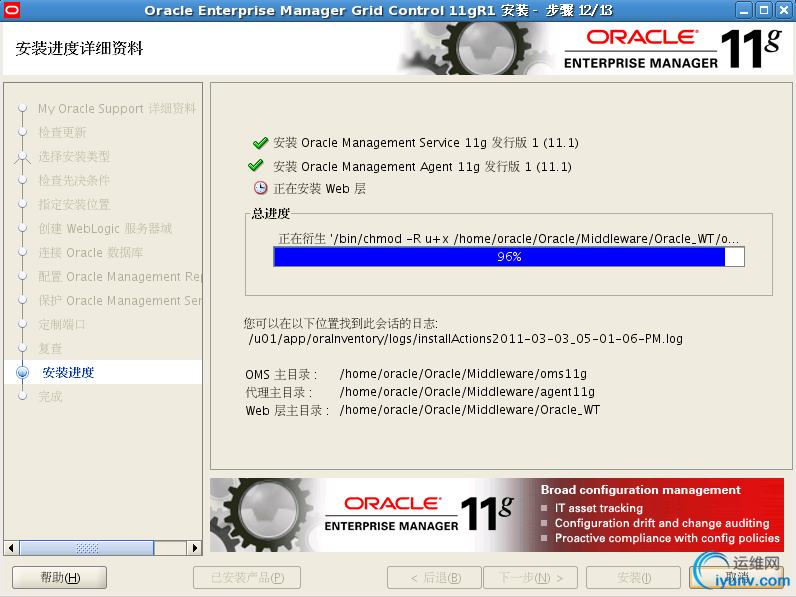
Task: Click the step bullet for 检查更新
Action: [22, 132]
